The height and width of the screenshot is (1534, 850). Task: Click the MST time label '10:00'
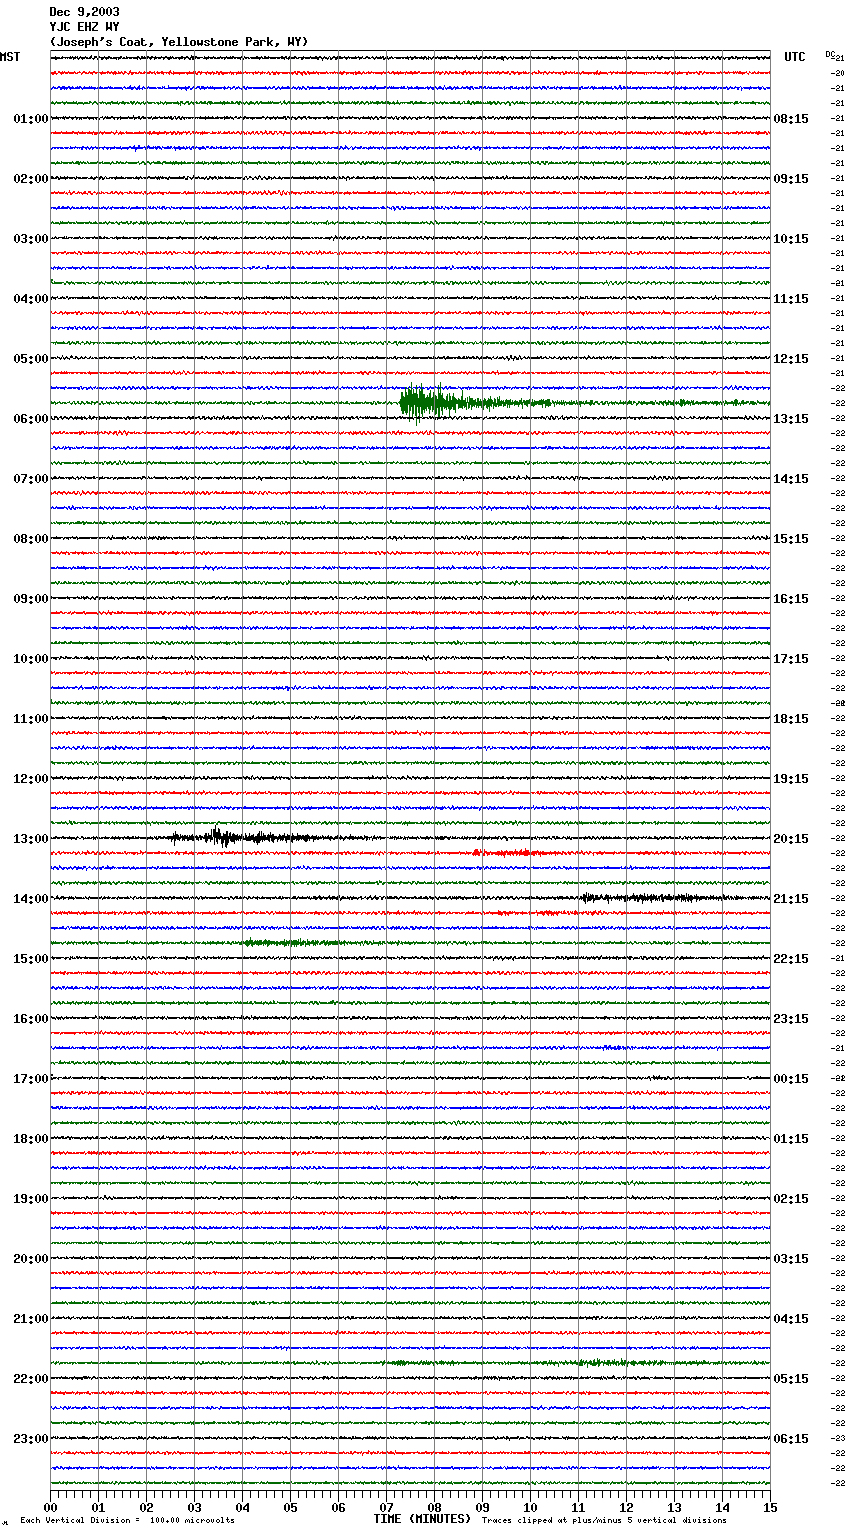[31, 659]
